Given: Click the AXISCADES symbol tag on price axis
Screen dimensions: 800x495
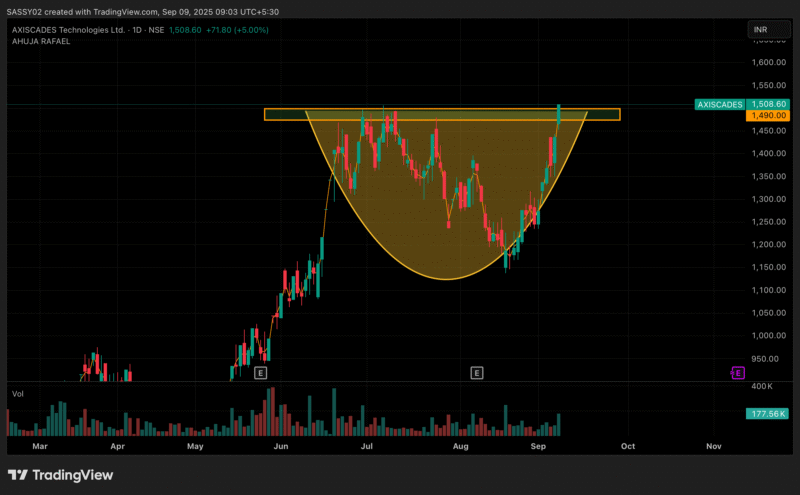Looking at the screenshot, I should pos(718,104).
